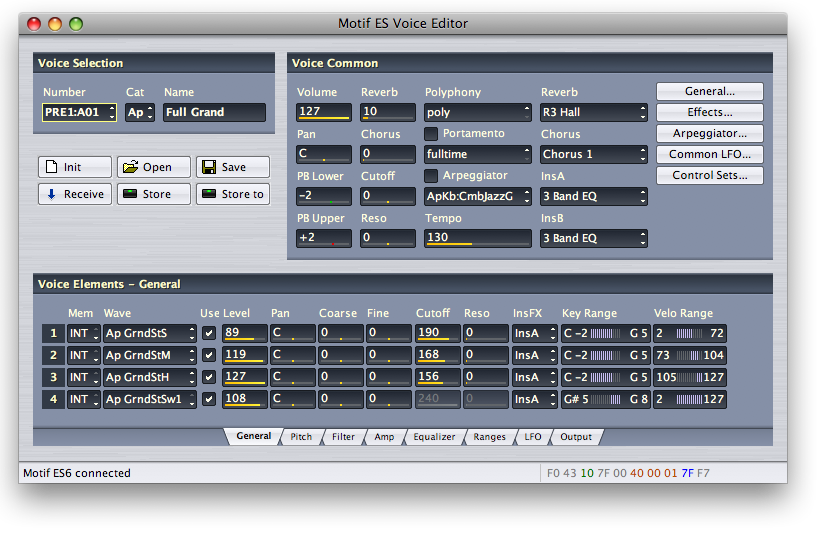Click the Init document icon button

[75, 167]
